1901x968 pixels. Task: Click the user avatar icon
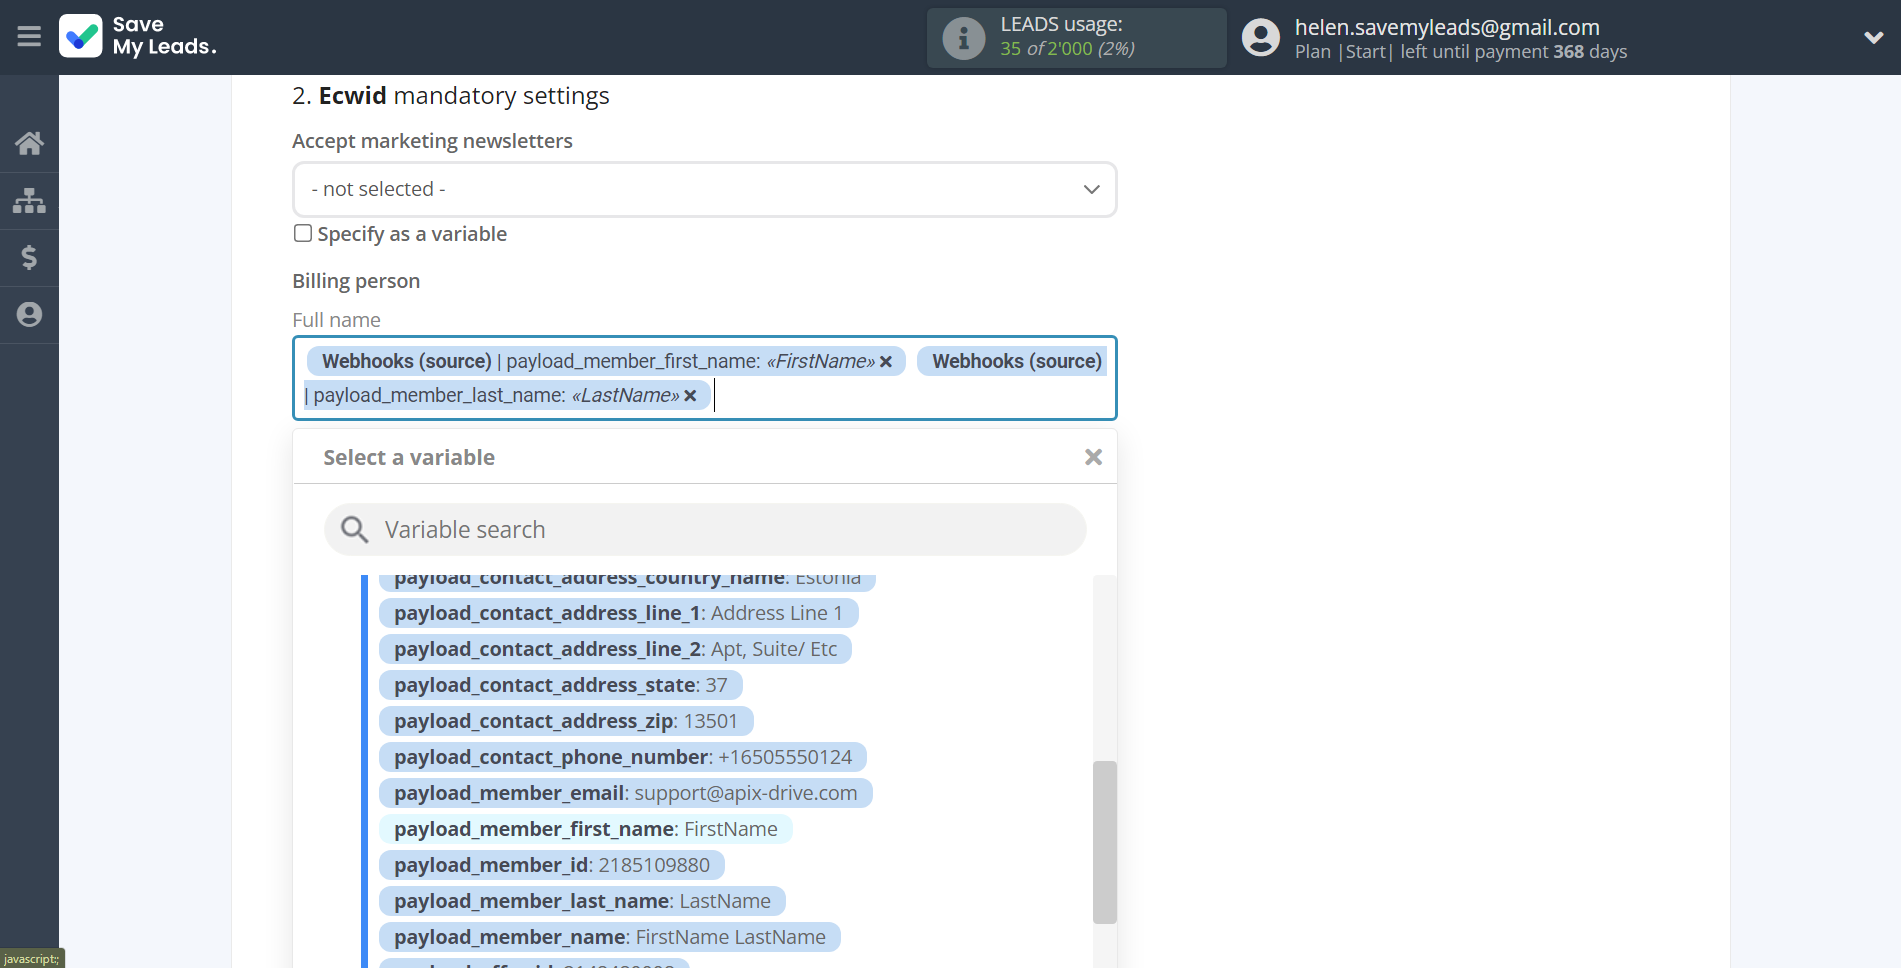pyautogui.click(x=1260, y=38)
